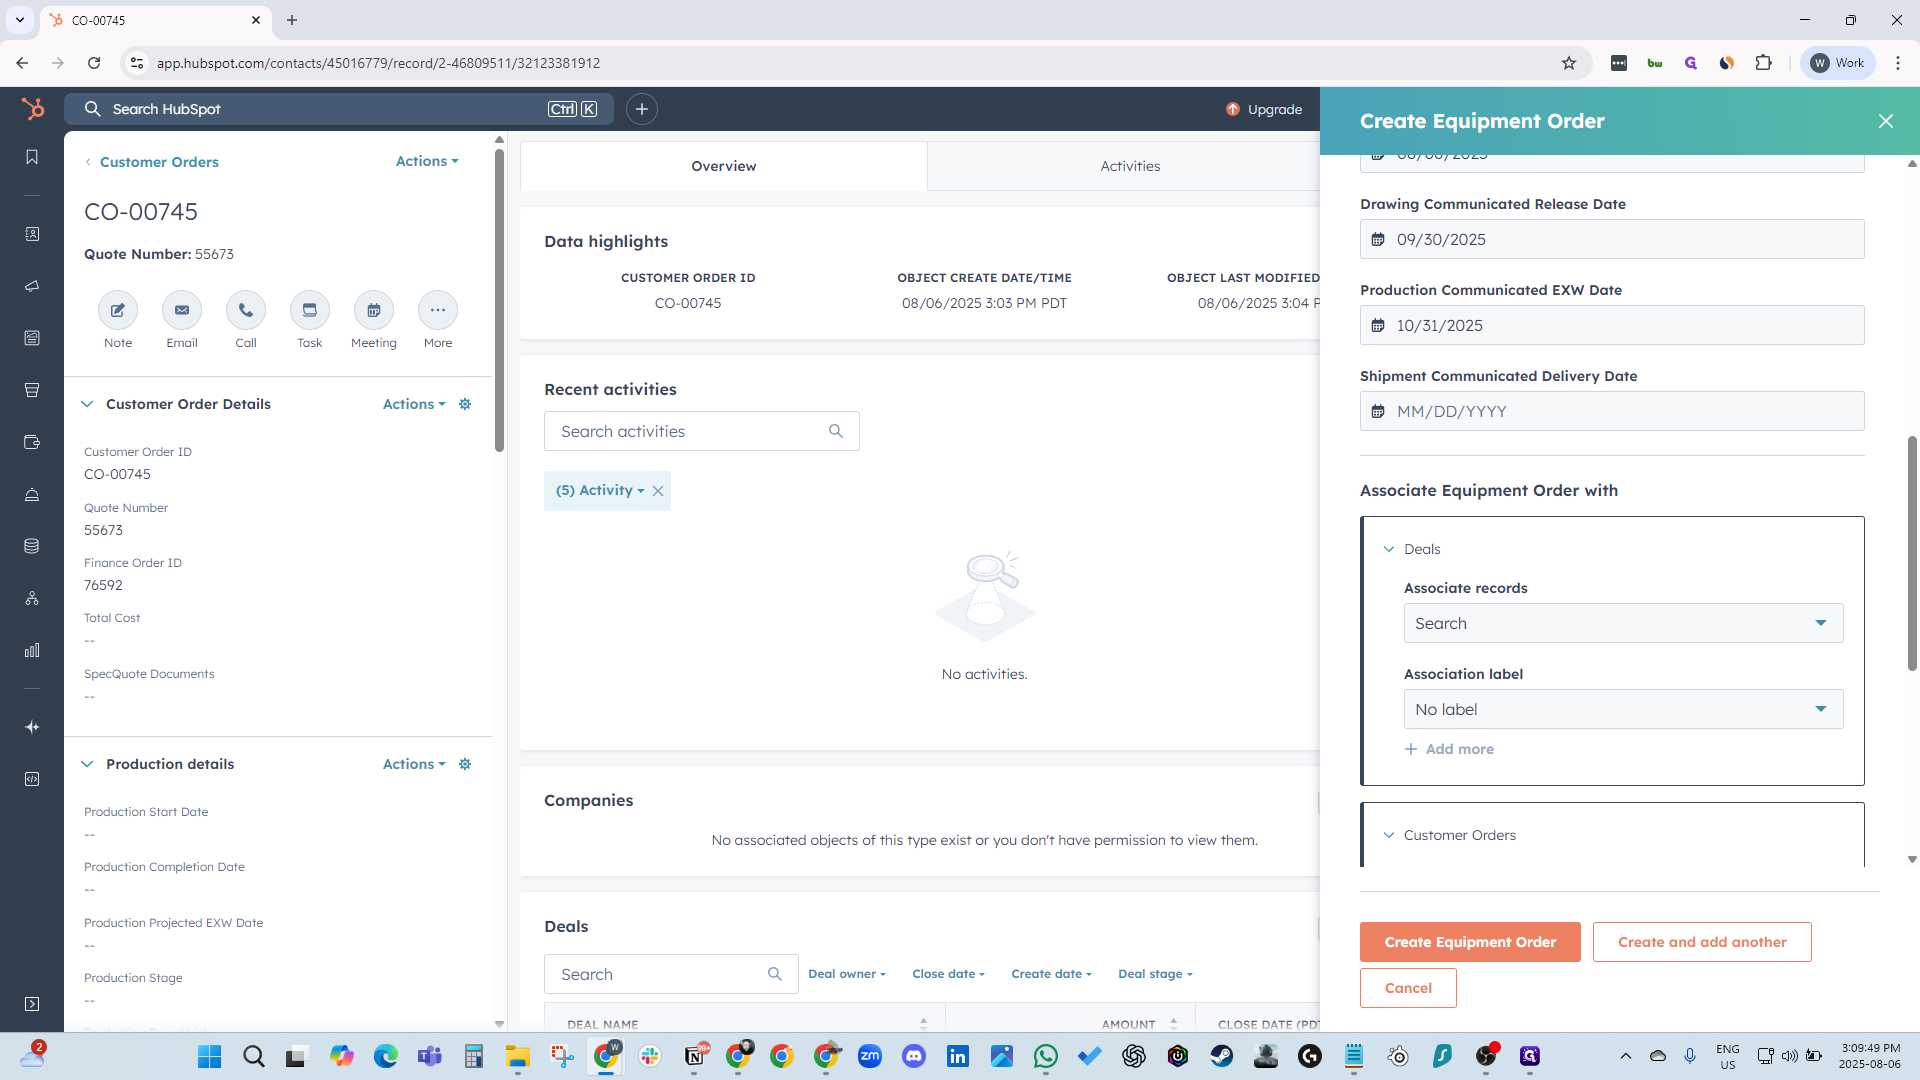Viewport: 1920px width, 1080px height.
Task: Switch to the Activities tab
Action: point(1130,166)
